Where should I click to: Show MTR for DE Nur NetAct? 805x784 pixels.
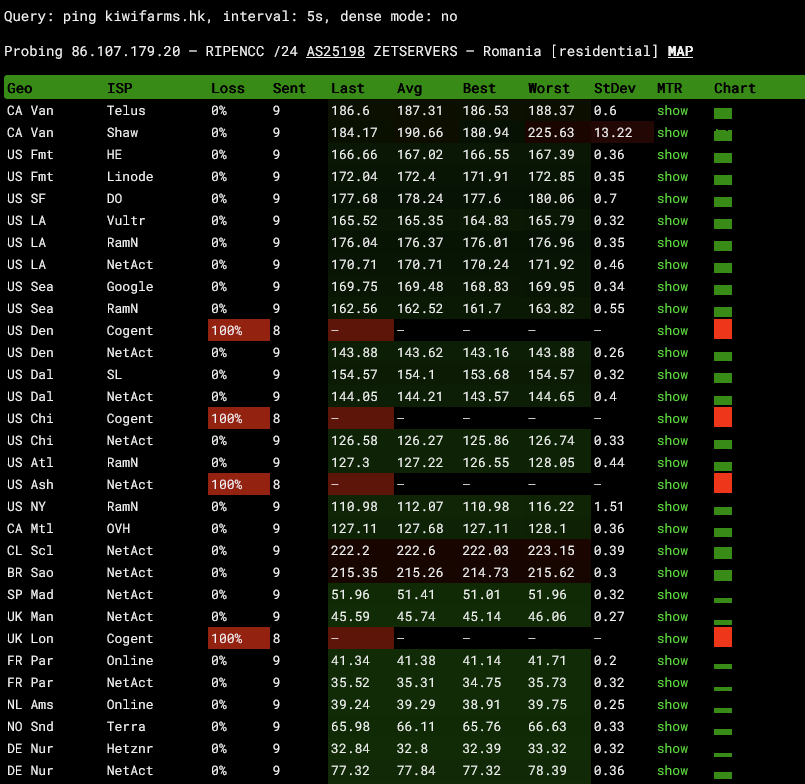[673, 771]
